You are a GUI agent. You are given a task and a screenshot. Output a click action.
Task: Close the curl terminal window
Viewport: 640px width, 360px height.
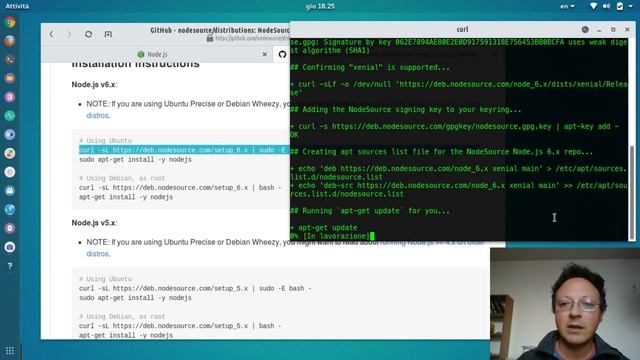click(x=627, y=29)
